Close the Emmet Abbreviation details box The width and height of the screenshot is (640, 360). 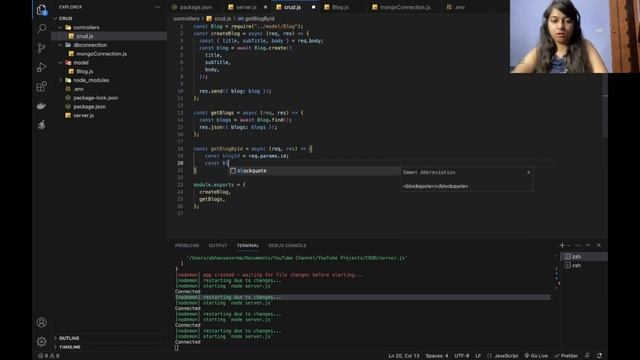point(529,172)
